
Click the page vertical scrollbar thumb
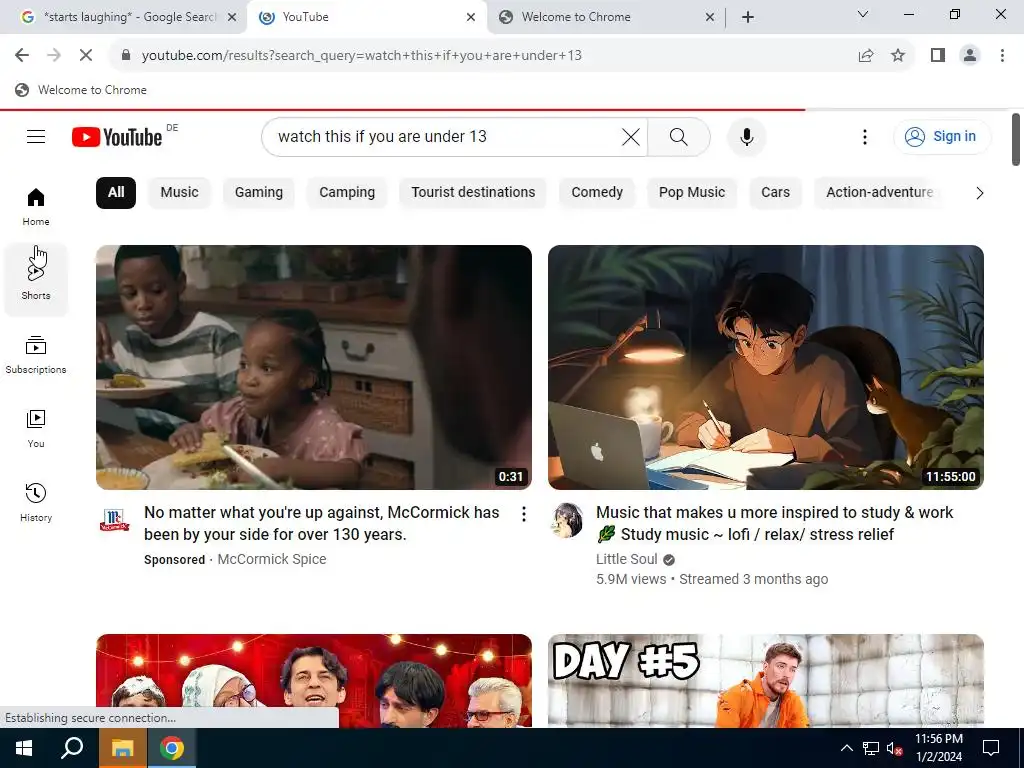1016,139
